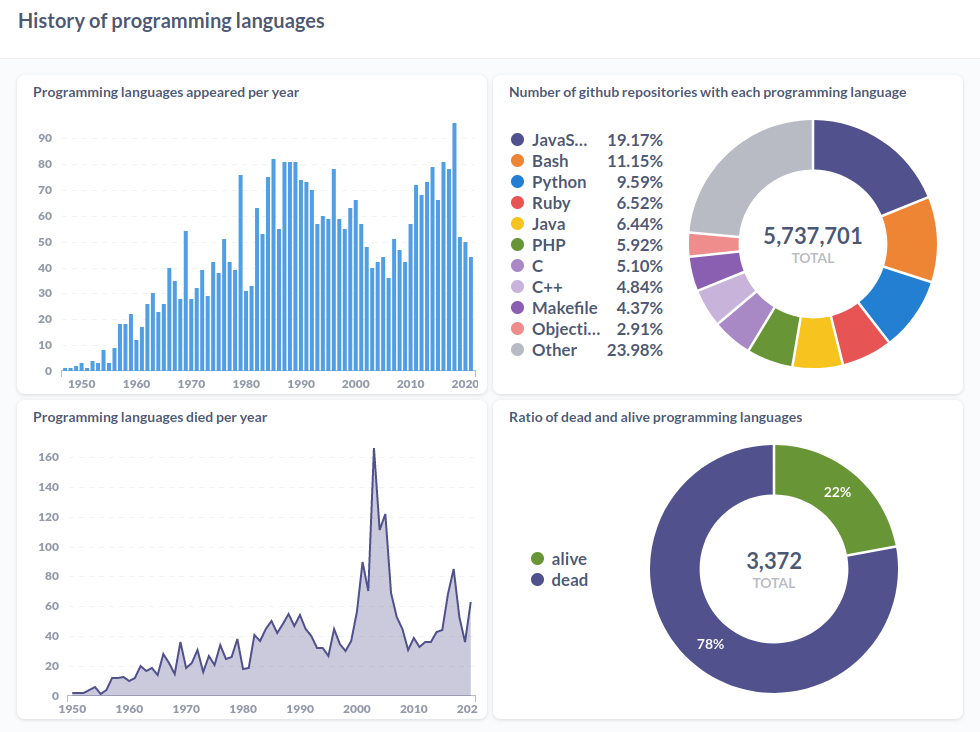
Task: Click the Python legend color dot
Action: (518, 182)
